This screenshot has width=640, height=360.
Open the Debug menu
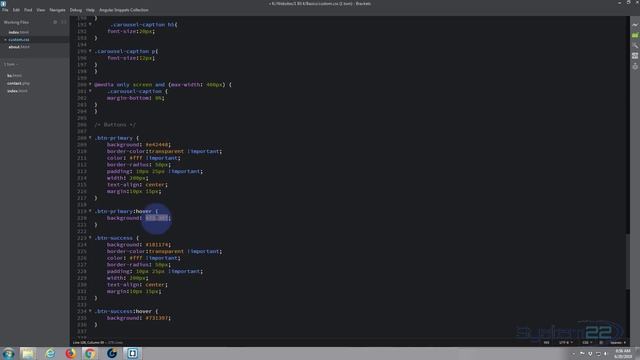coord(76,10)
